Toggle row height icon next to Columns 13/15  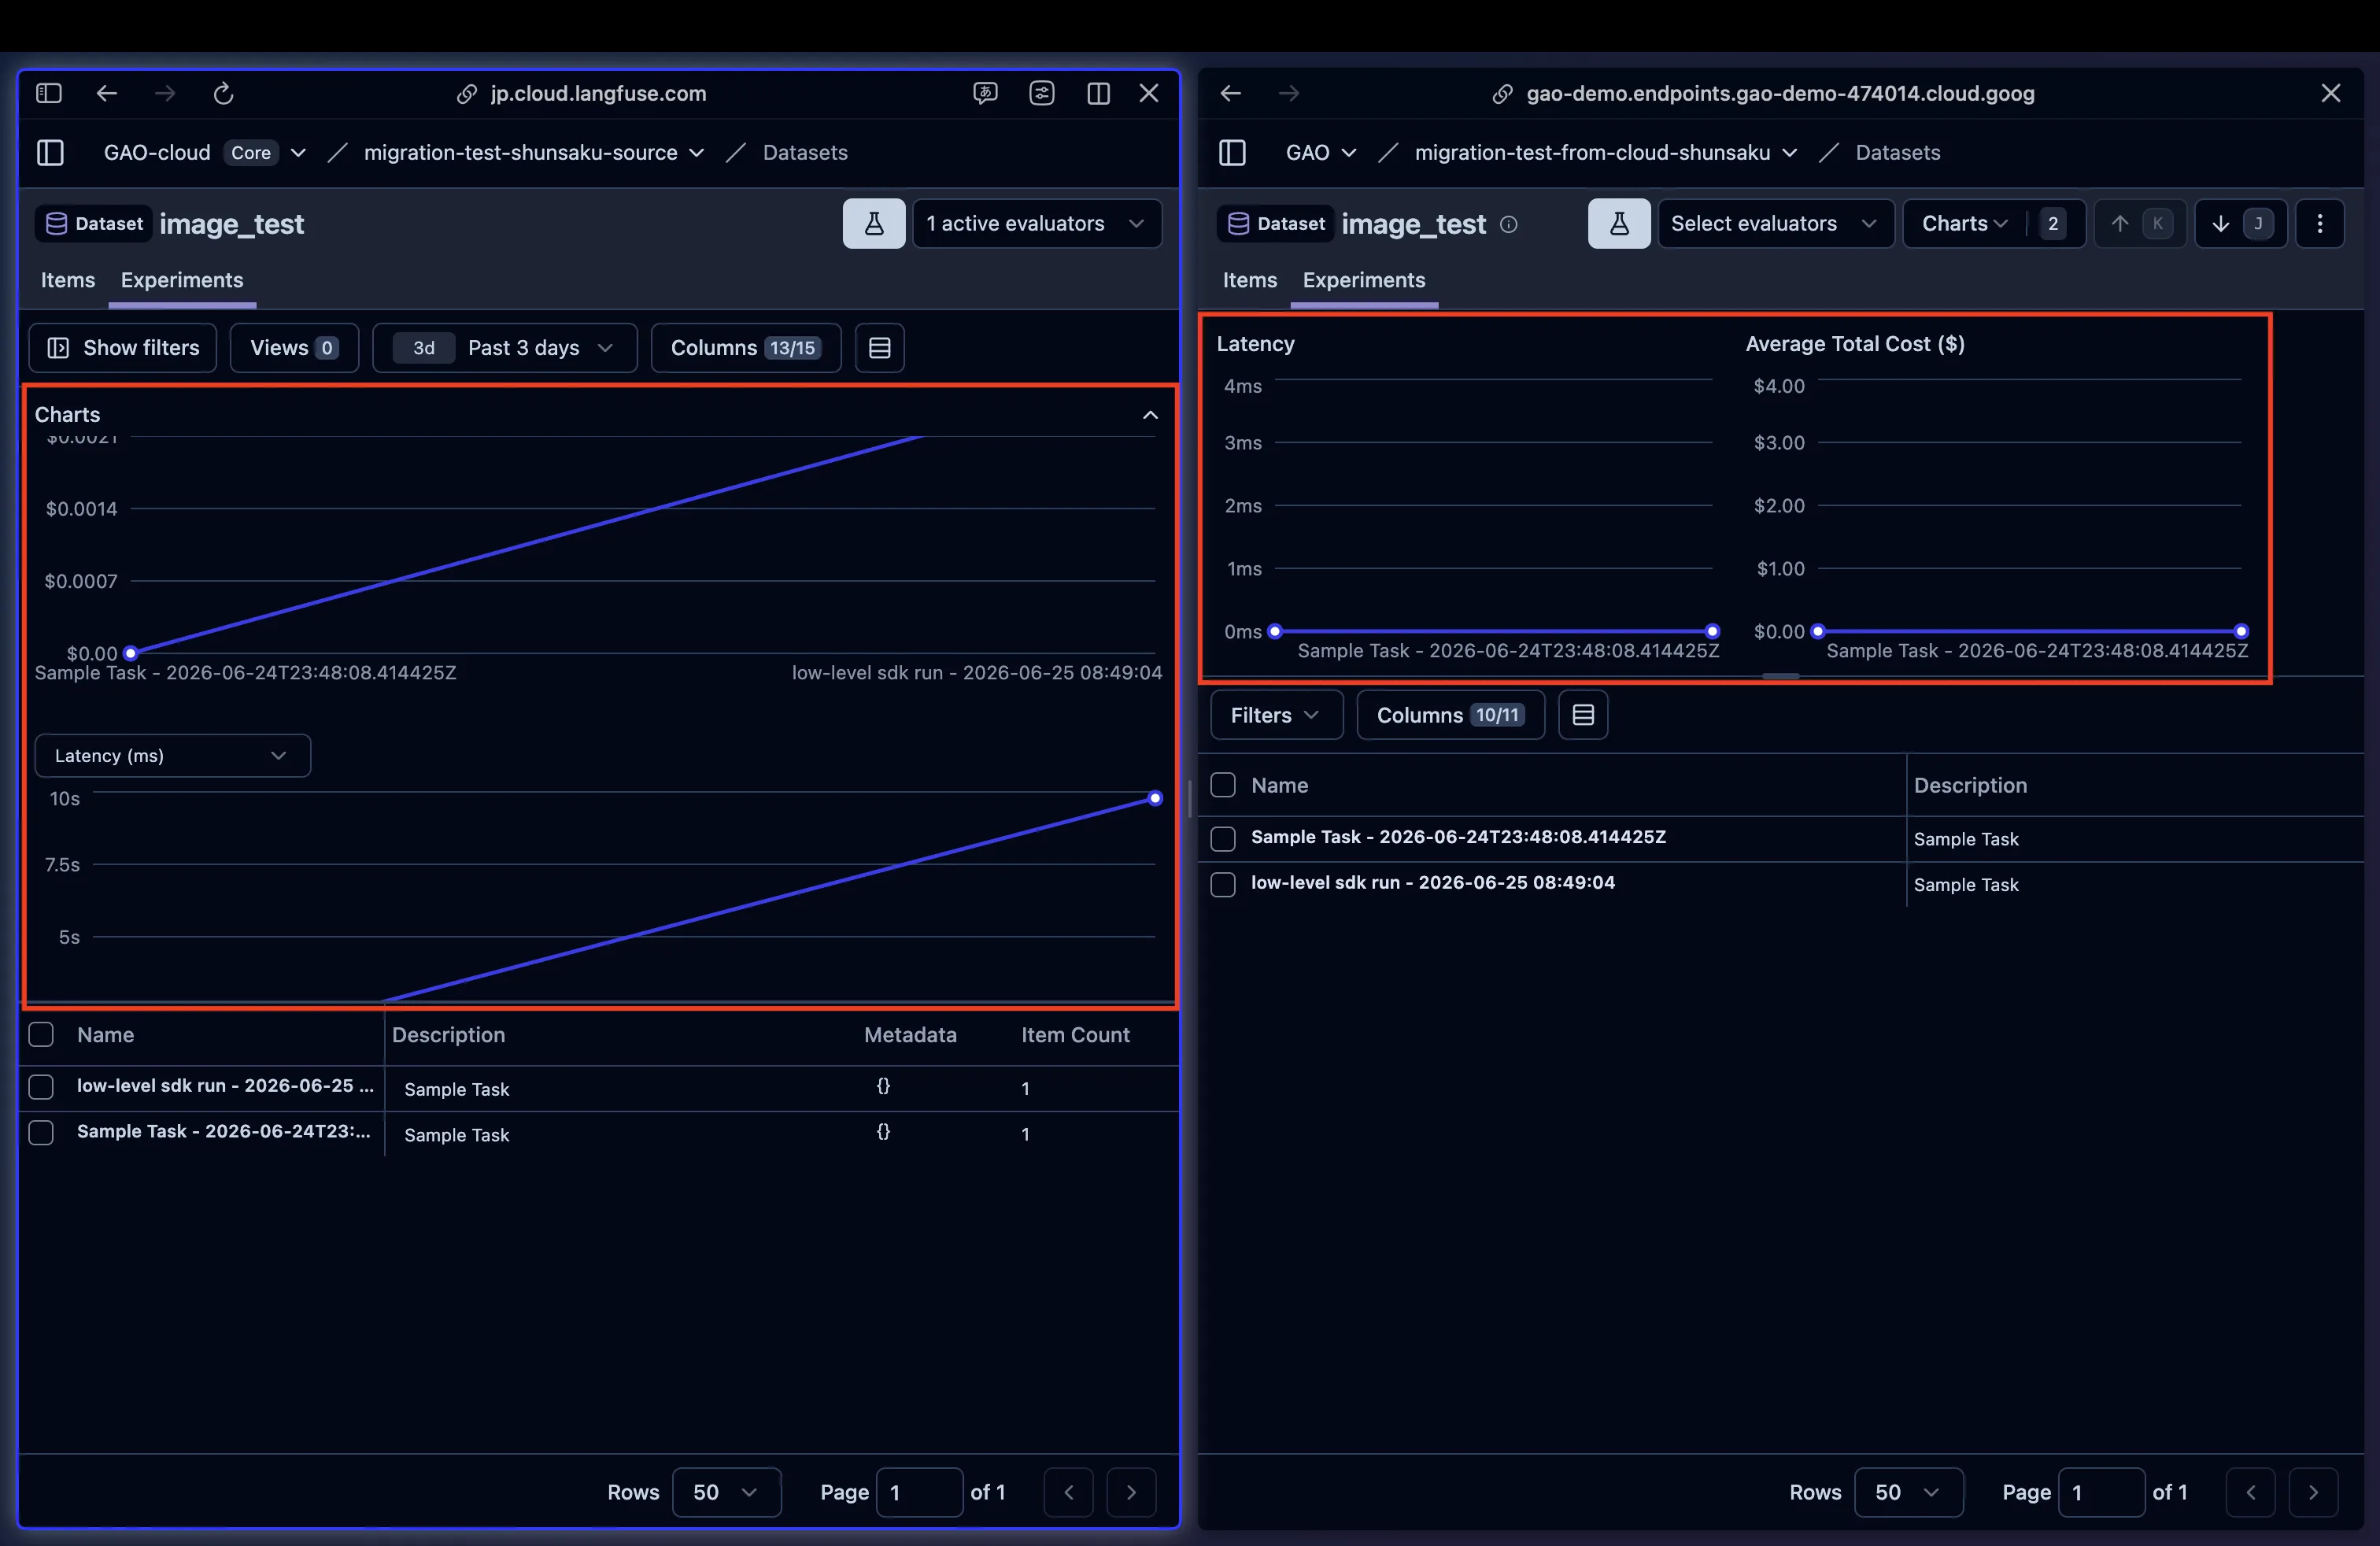(879, 348)
